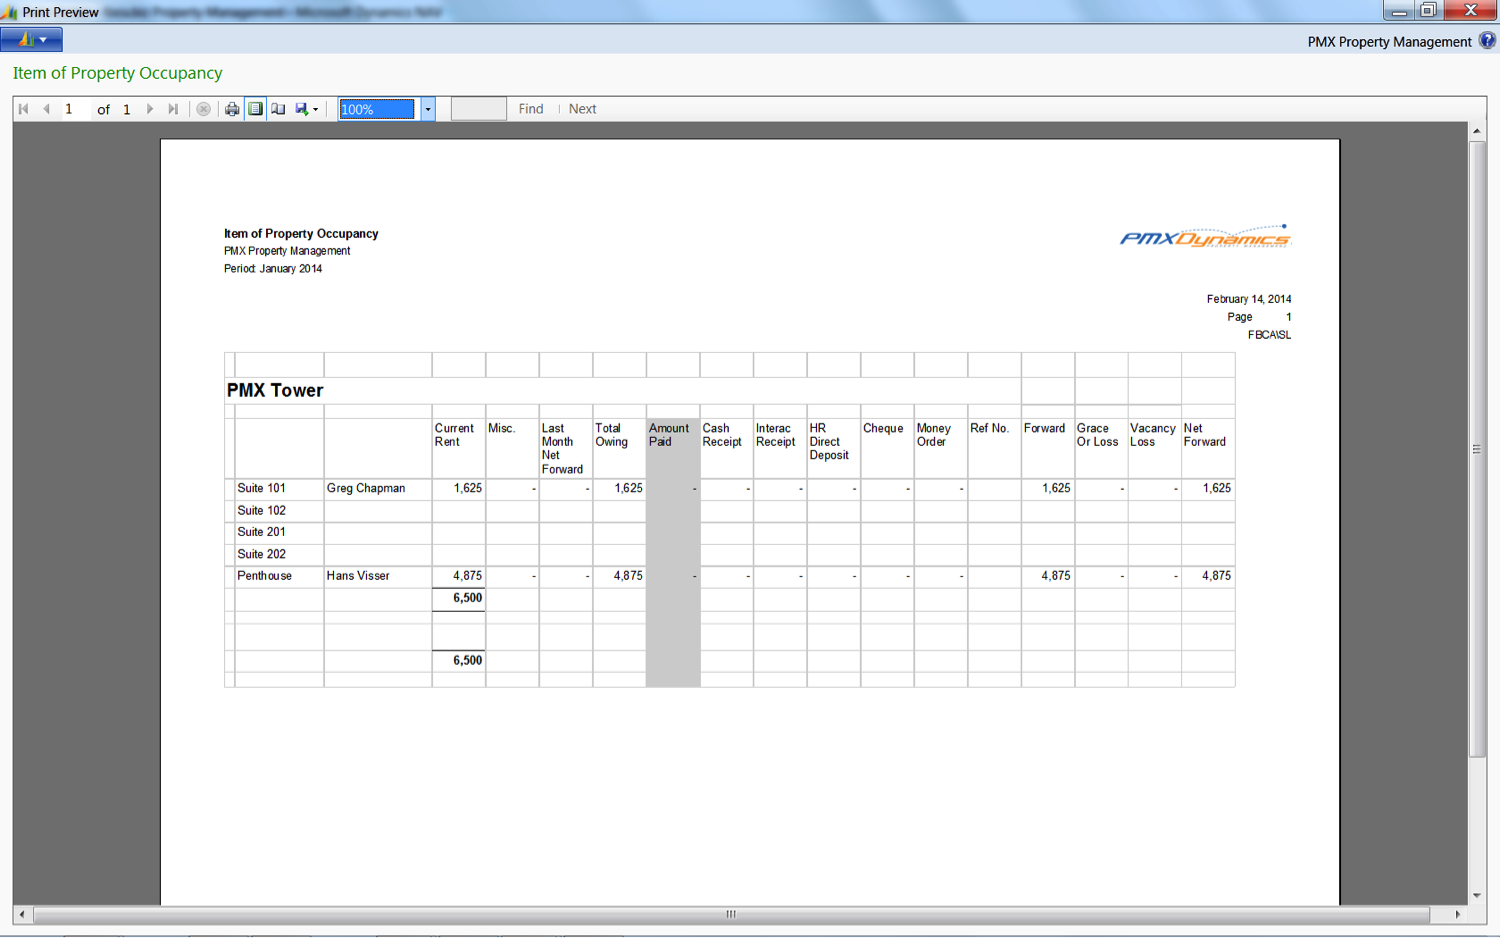Viewport: 1500px width, 938px height.
Task: Restore down the Print Preview window
Action: click(x=1428, y=10)
